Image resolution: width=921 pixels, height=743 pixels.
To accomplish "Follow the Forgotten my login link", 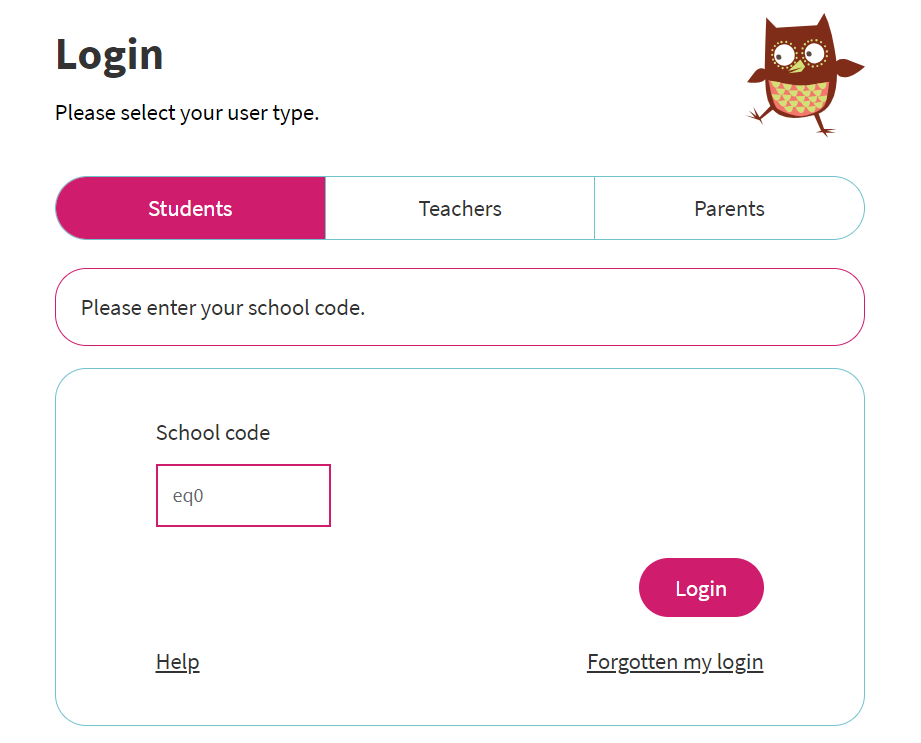I will click(675, 662).
